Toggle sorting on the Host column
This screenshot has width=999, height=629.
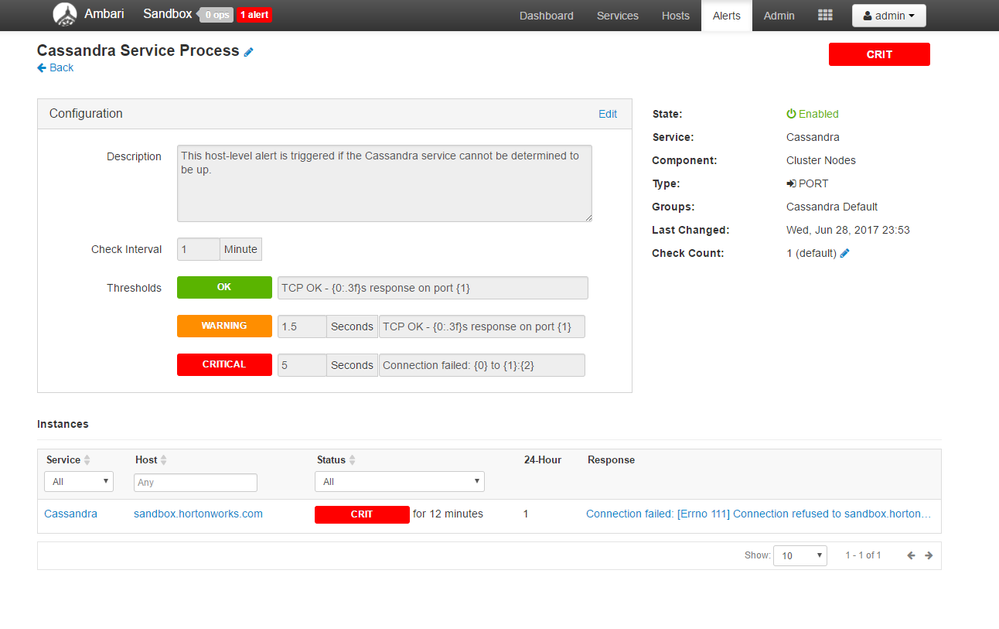pos(163,459)
